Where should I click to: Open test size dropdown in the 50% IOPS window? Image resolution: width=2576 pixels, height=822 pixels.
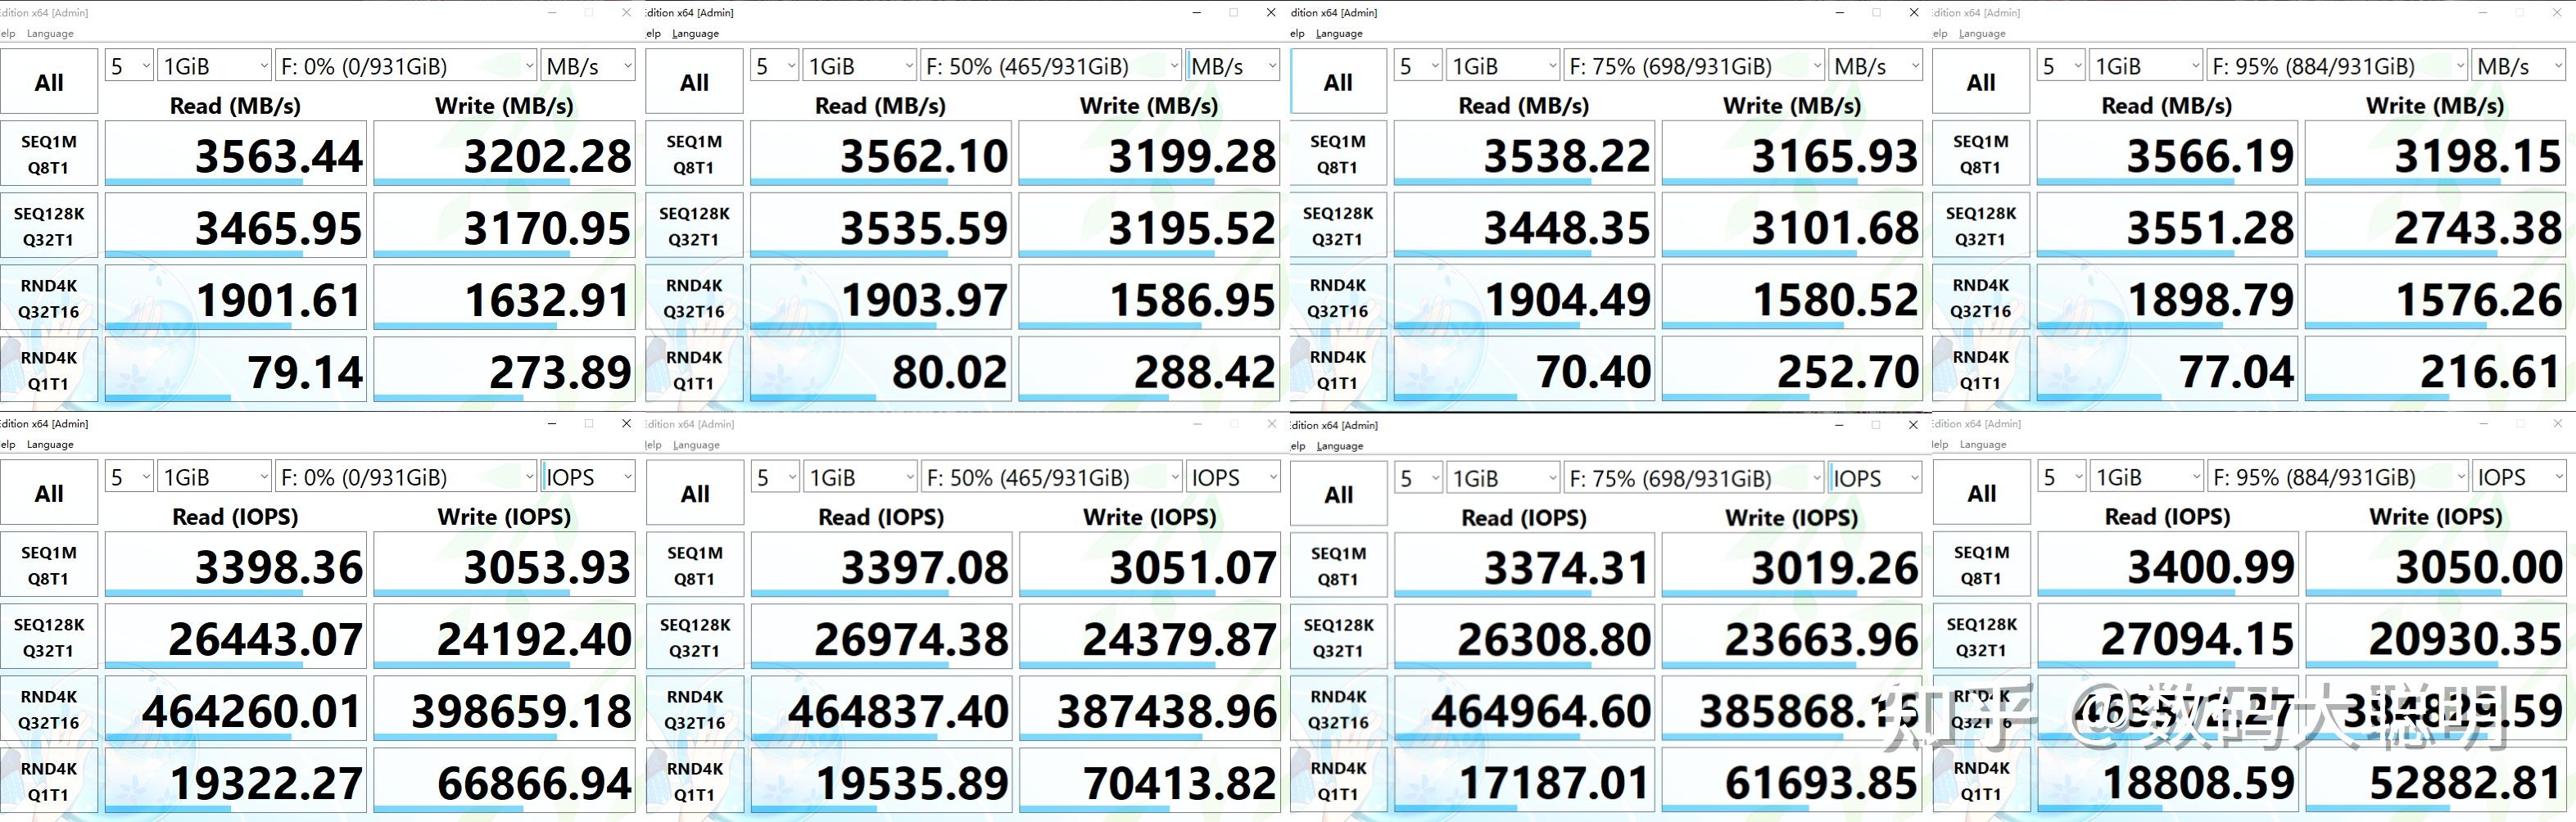pyautogui.click(x=858, y=477)
